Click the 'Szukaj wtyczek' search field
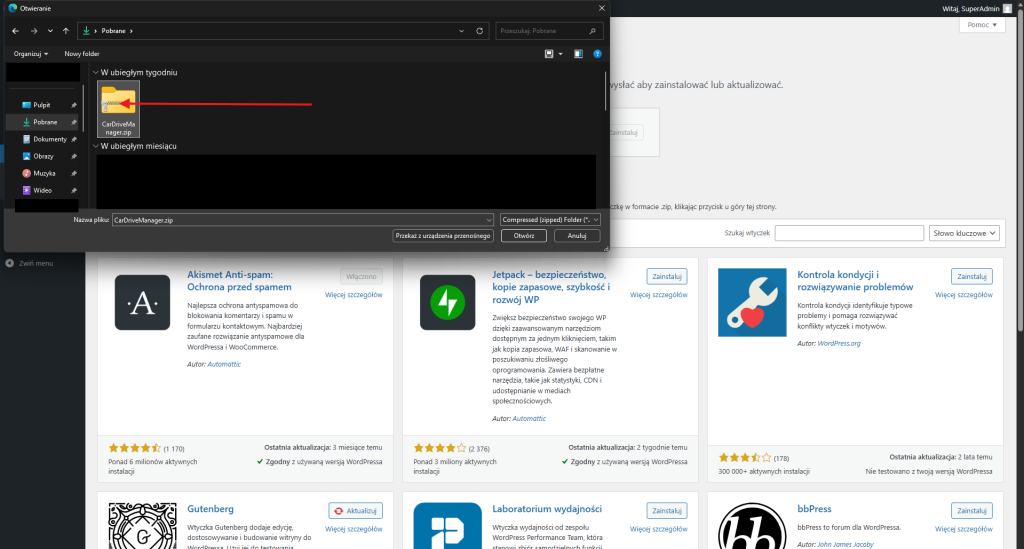The image size is (1024, 549). pyautogui.click(x=849, y=233)
